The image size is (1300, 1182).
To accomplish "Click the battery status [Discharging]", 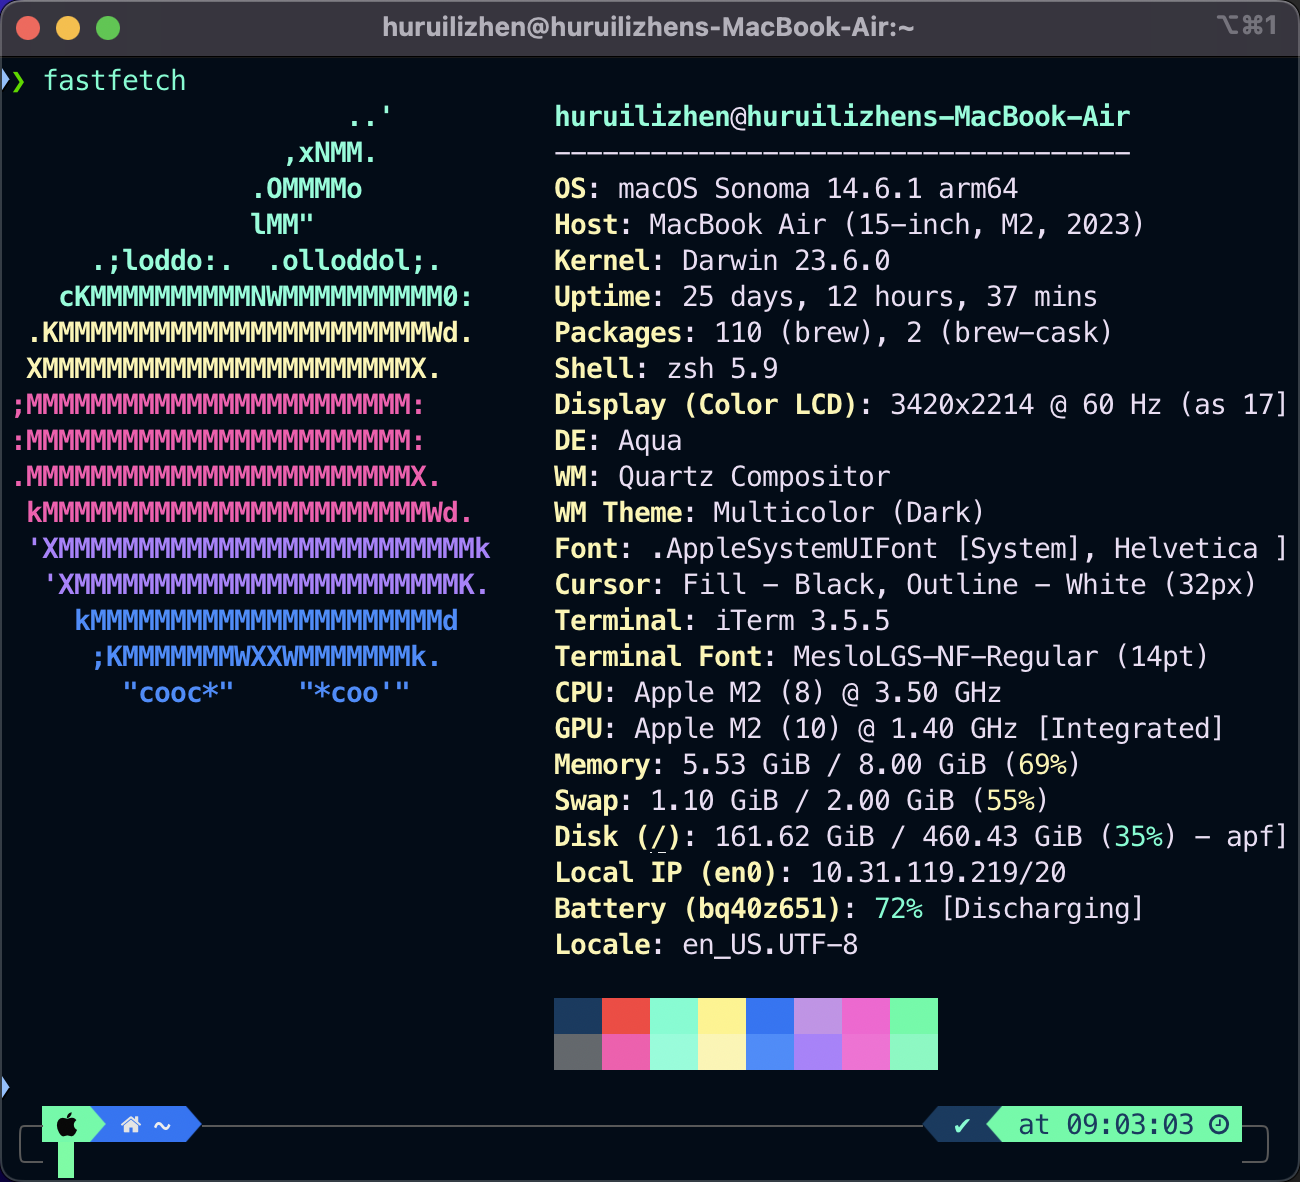I will [x=1042, y=909].
